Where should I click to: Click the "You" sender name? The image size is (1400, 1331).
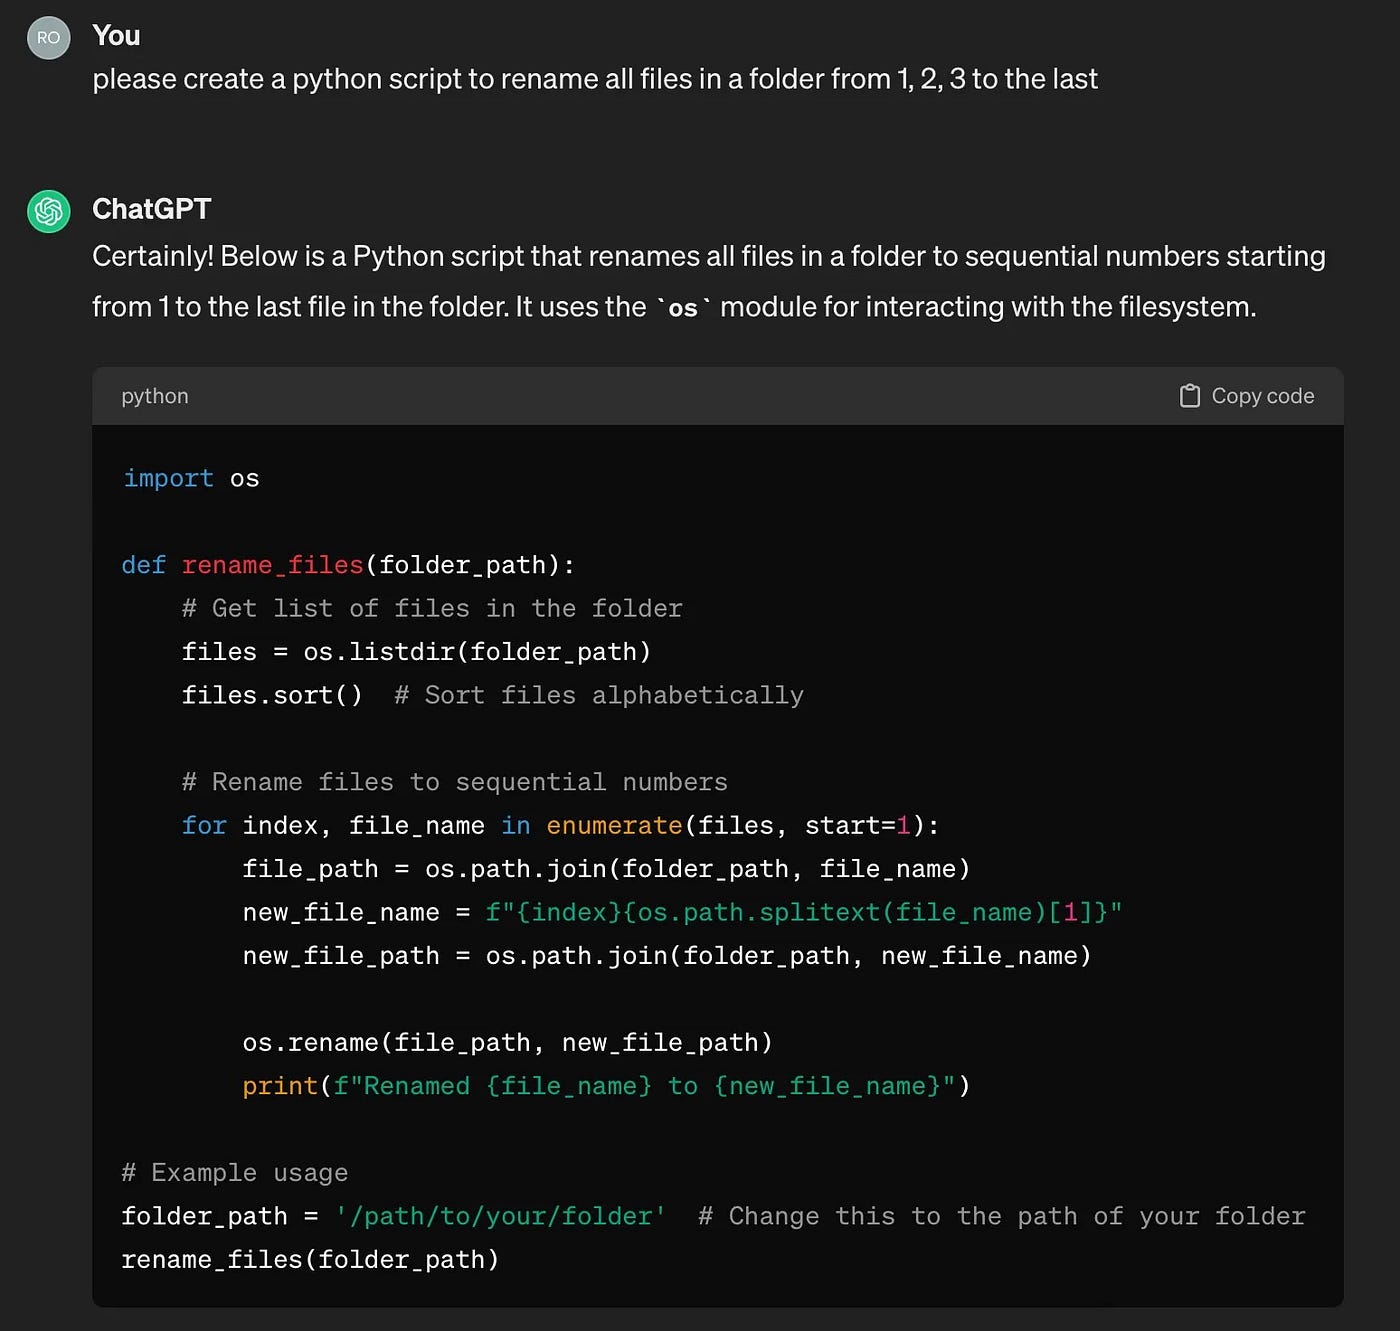click(x=116, y=36)
